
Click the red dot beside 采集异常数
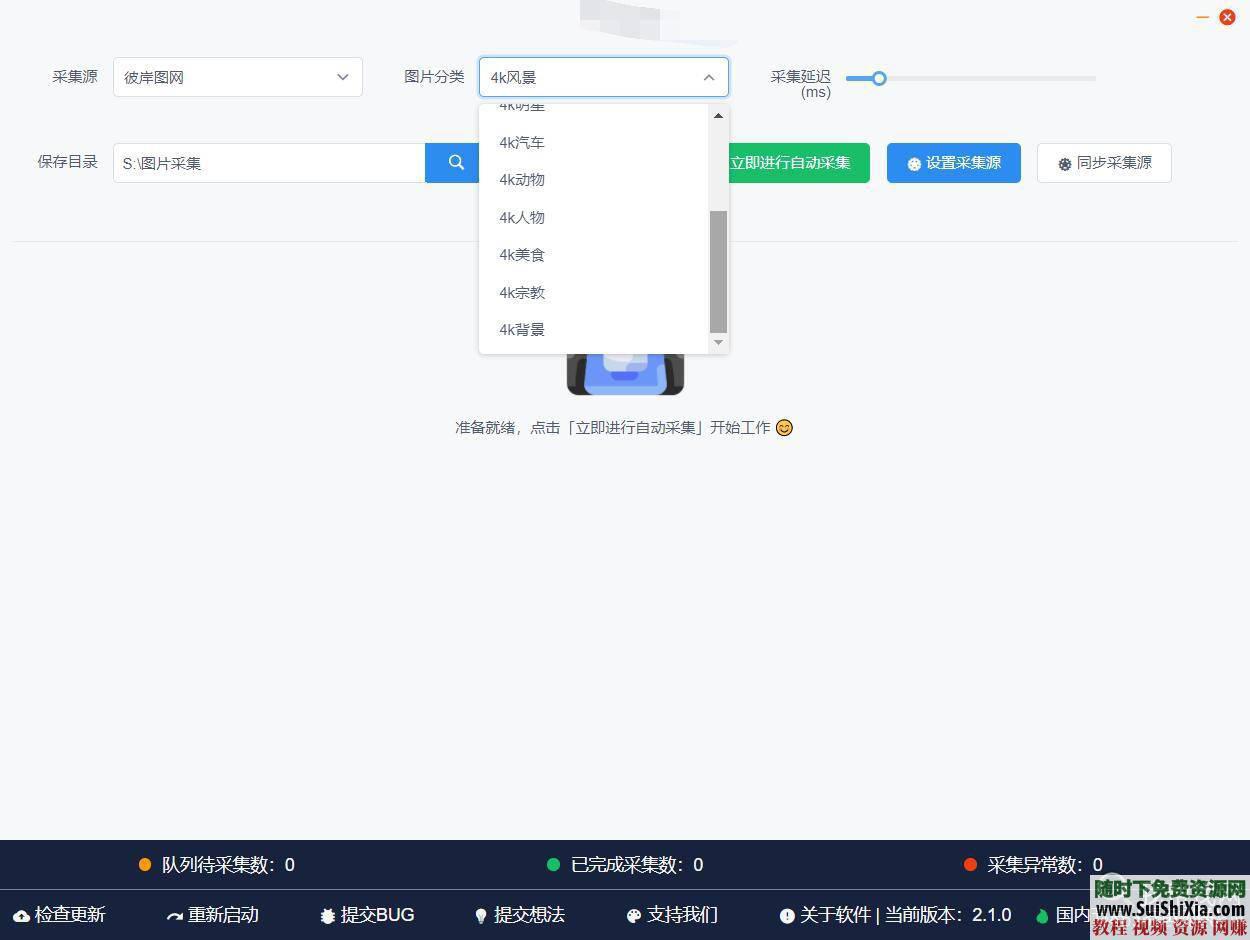968,865
